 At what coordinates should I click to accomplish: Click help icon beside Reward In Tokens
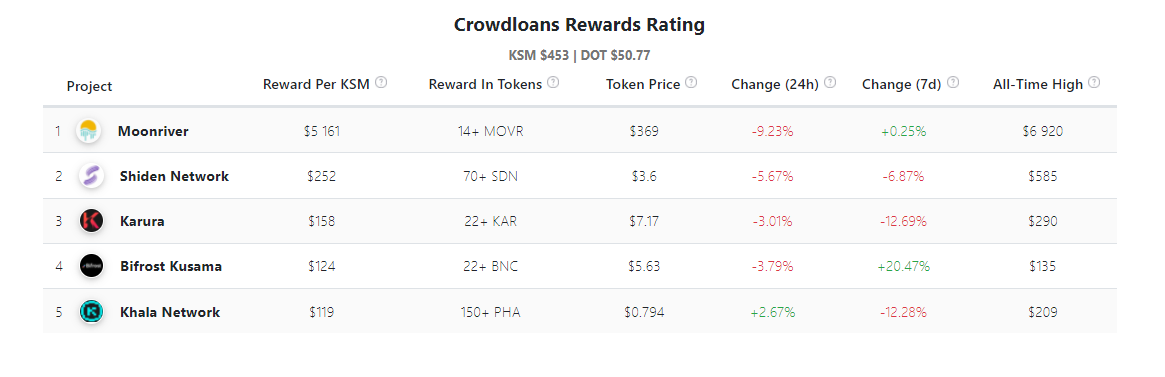point(554,83)
